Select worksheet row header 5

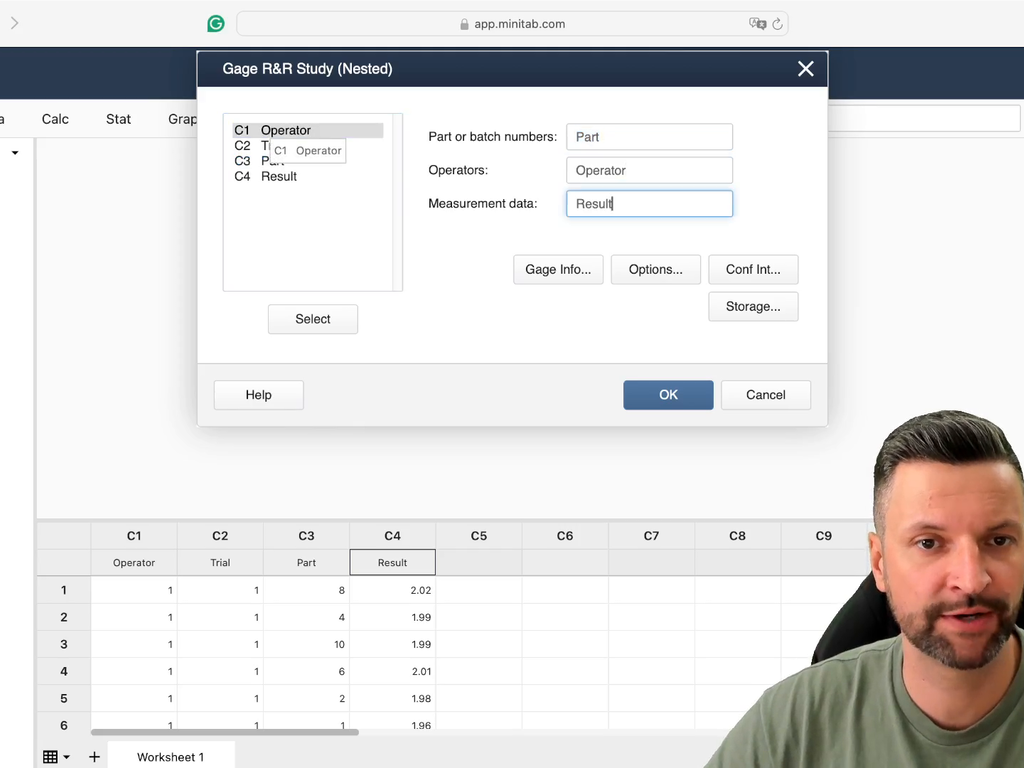click(x=64, y=698)
